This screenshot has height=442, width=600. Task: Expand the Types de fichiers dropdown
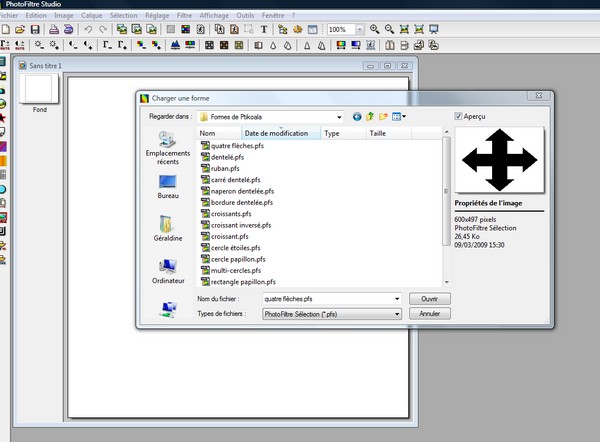[397, 314]
